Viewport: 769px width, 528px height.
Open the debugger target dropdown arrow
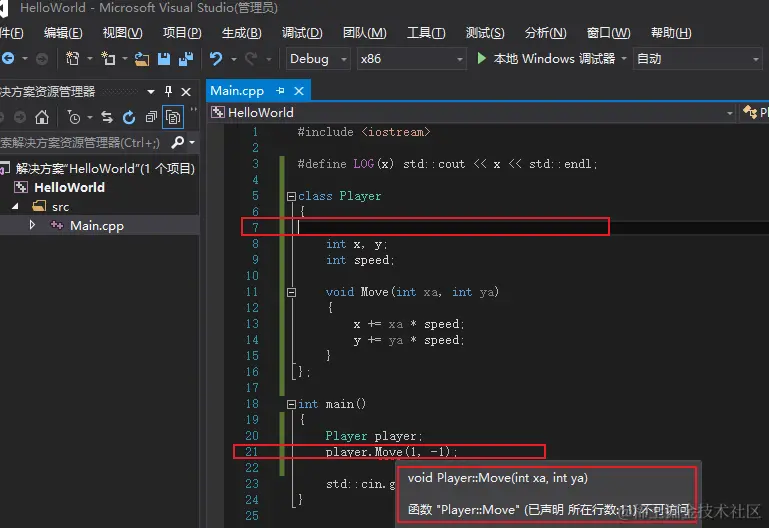tap(624, 59)
